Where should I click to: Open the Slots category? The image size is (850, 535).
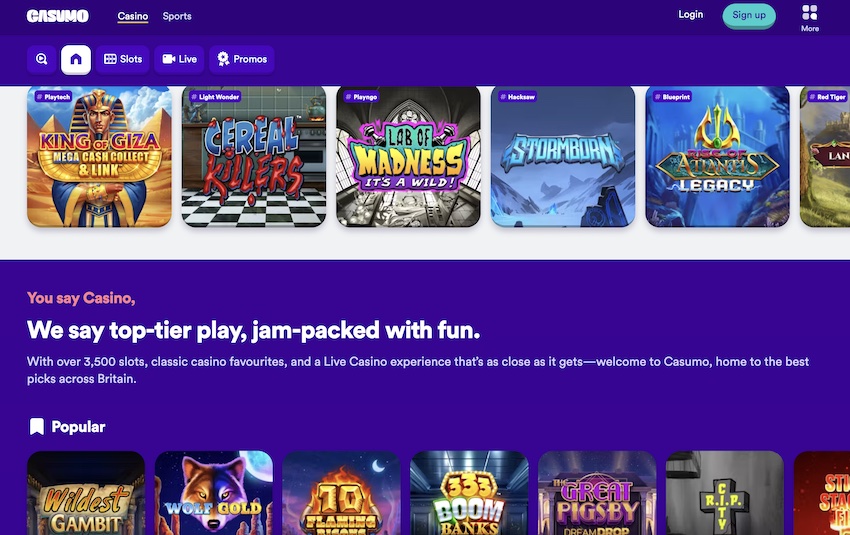123,59
